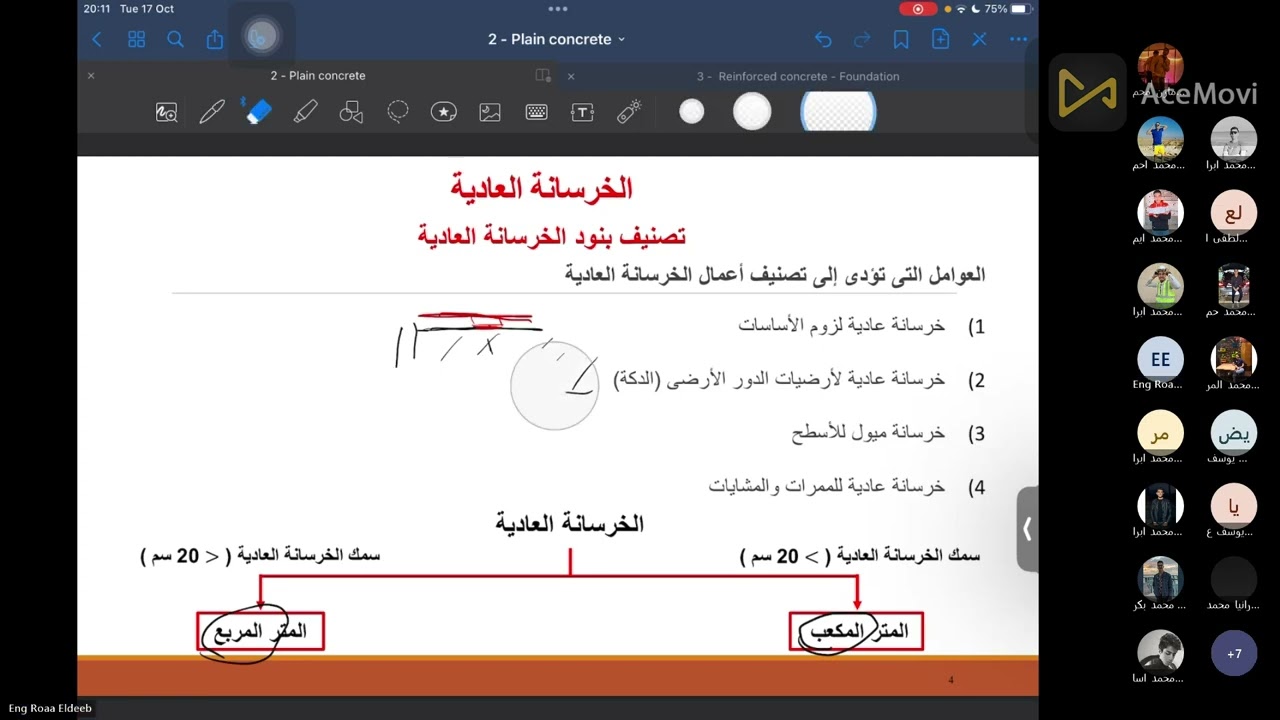This screenshot has height=720, width=1280.
Task: Select the Shapes tool
Action: tap(351, 113)
